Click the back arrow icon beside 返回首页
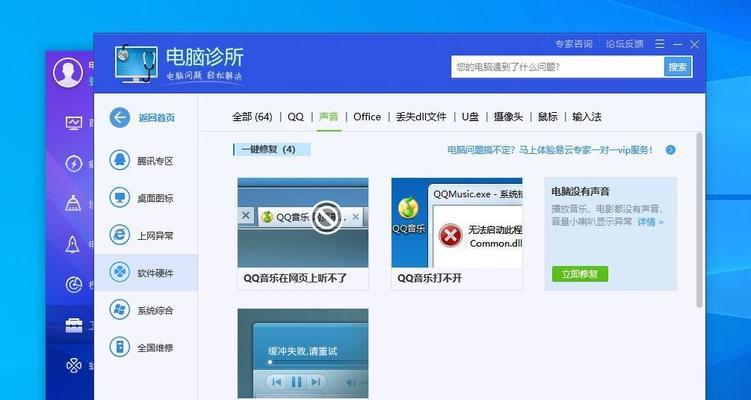Viewport: 751px width, 400px height. click(119, 117)
